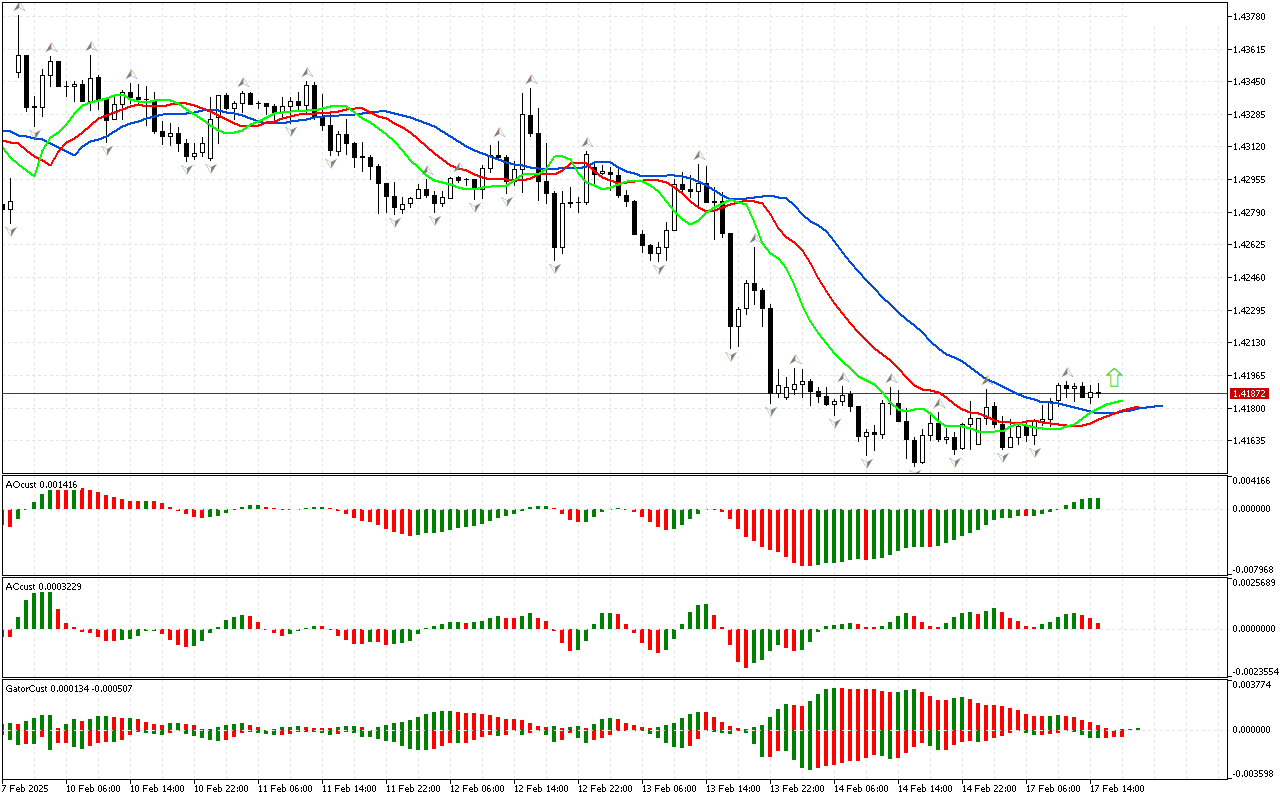The image size is (1280, 800).
Task: Click the ACcust 0.0003229 indicator label
Action: point(43,586)
